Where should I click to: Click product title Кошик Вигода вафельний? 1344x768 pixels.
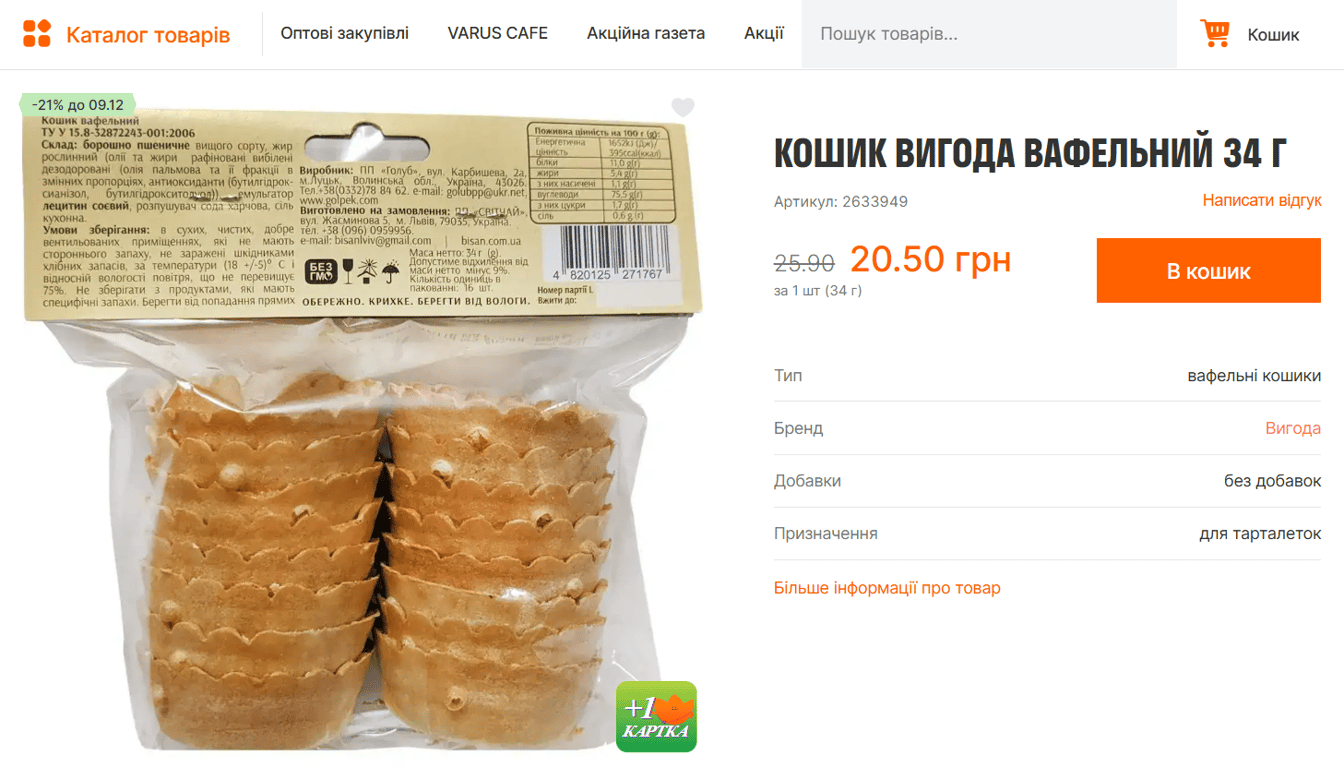pyautogui.click(x=1030, y=153)
